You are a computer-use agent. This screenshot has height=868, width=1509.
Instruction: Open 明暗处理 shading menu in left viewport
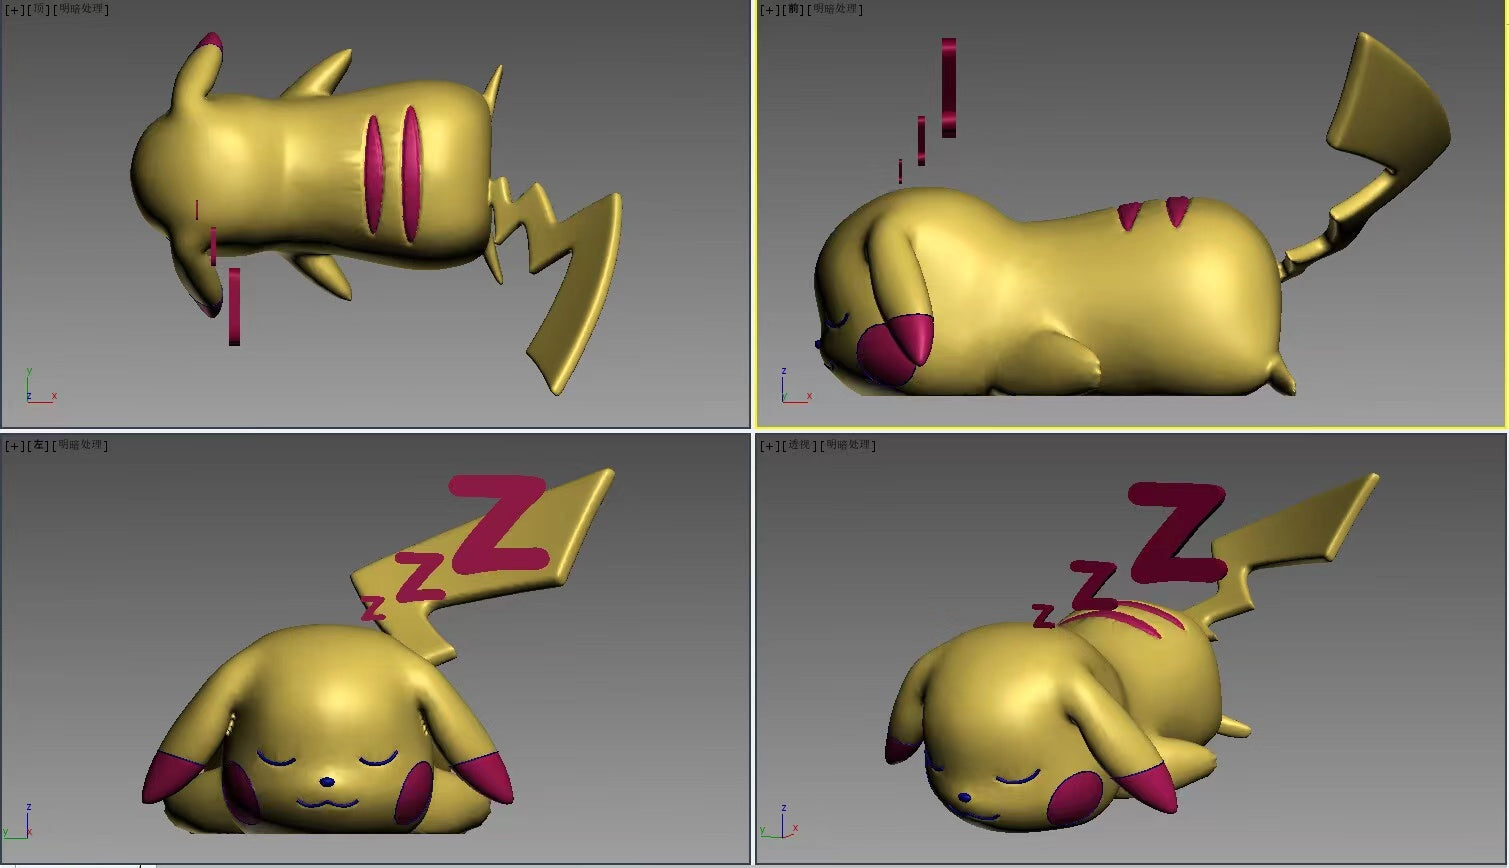(x=83, y=445)
